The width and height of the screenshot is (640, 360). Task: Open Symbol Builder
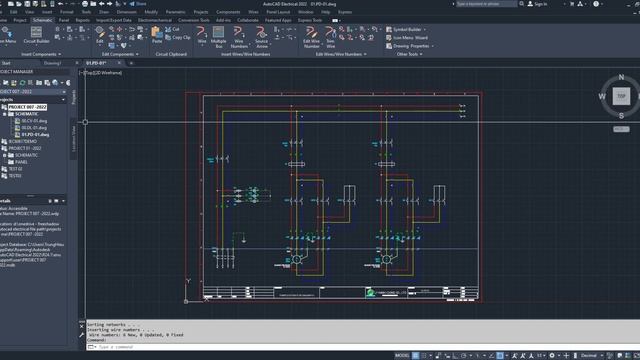pyautogui.click(x=404, y=29)
